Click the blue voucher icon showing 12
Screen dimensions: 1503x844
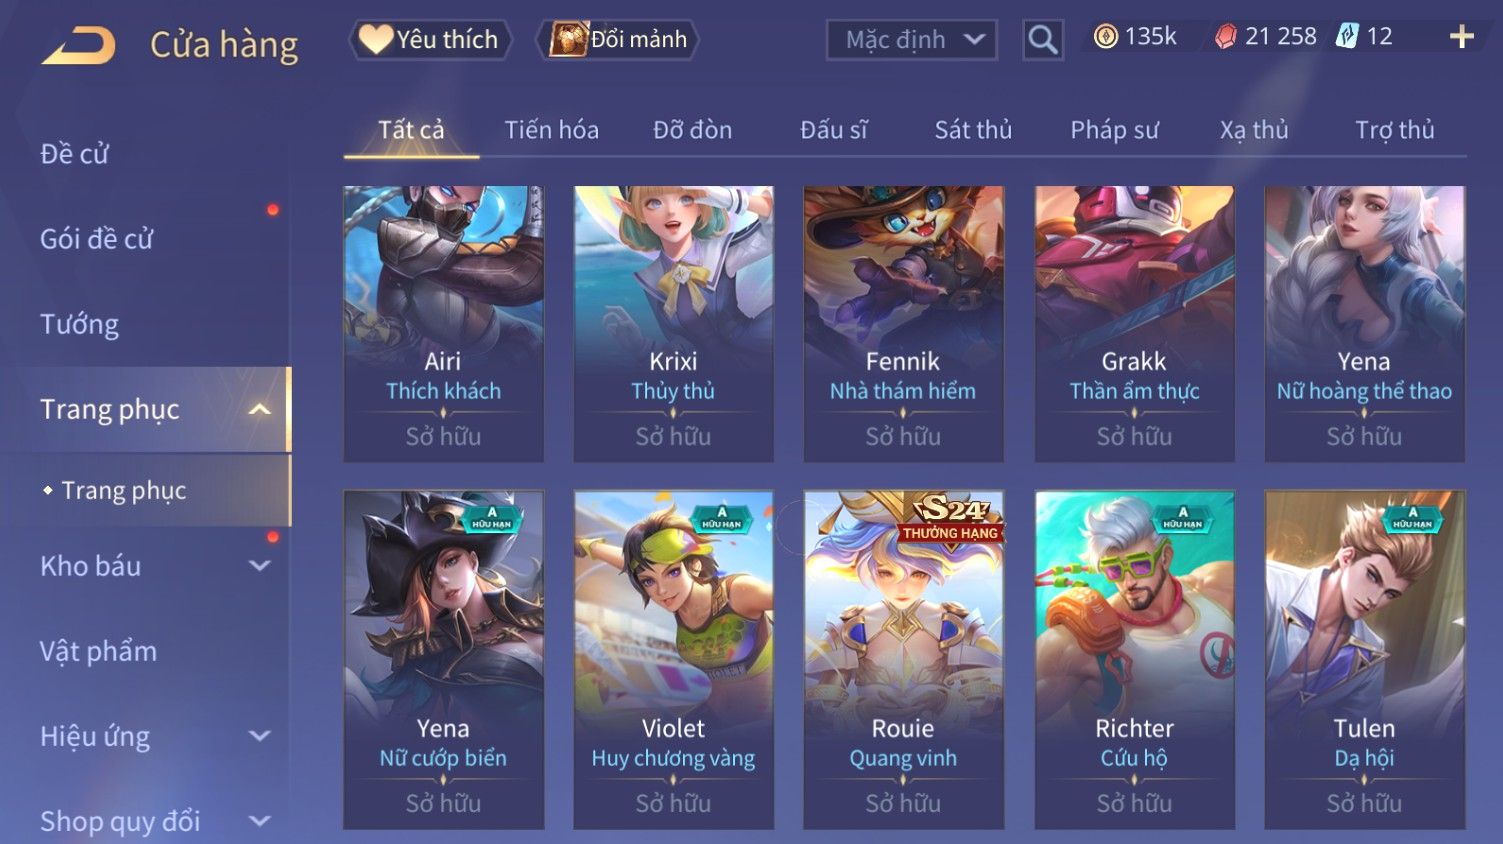point(1348,37)
